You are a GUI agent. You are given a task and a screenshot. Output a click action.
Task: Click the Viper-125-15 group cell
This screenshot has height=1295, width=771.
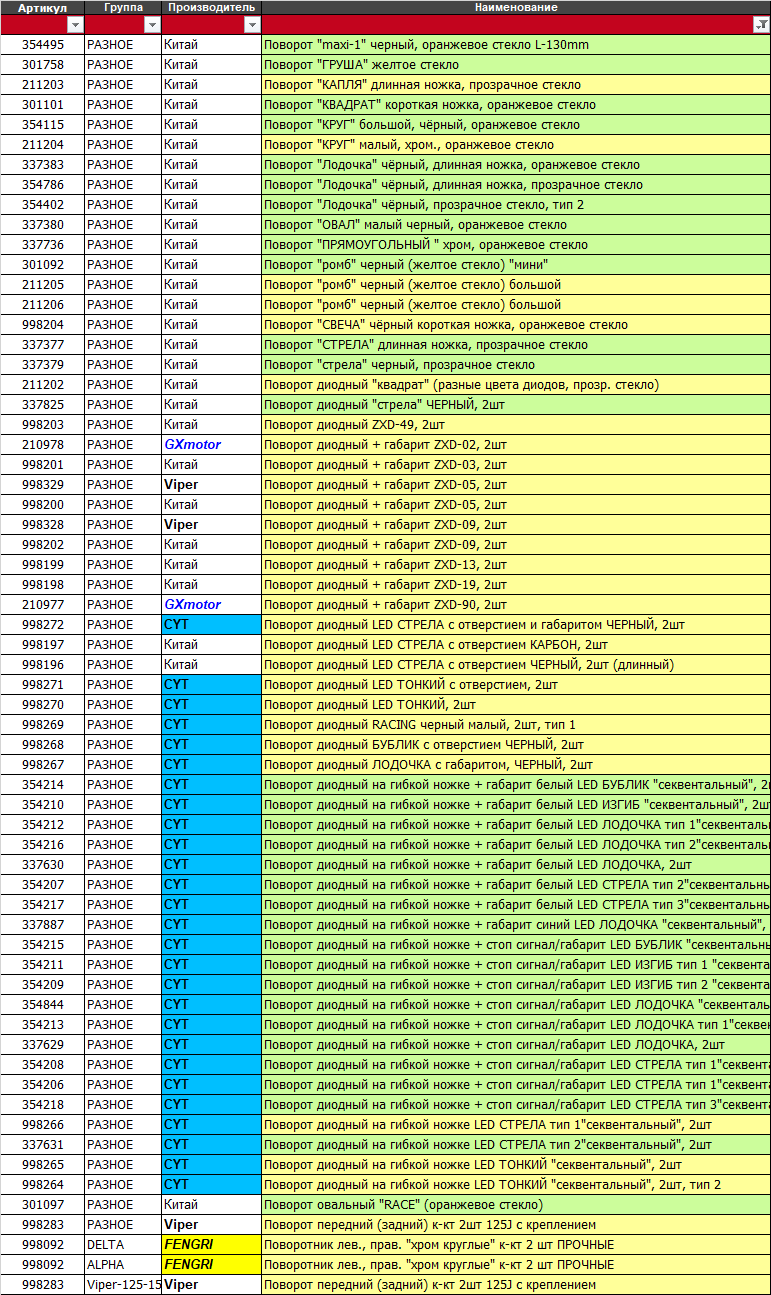pyautogui.click(x=122, y=1285)
